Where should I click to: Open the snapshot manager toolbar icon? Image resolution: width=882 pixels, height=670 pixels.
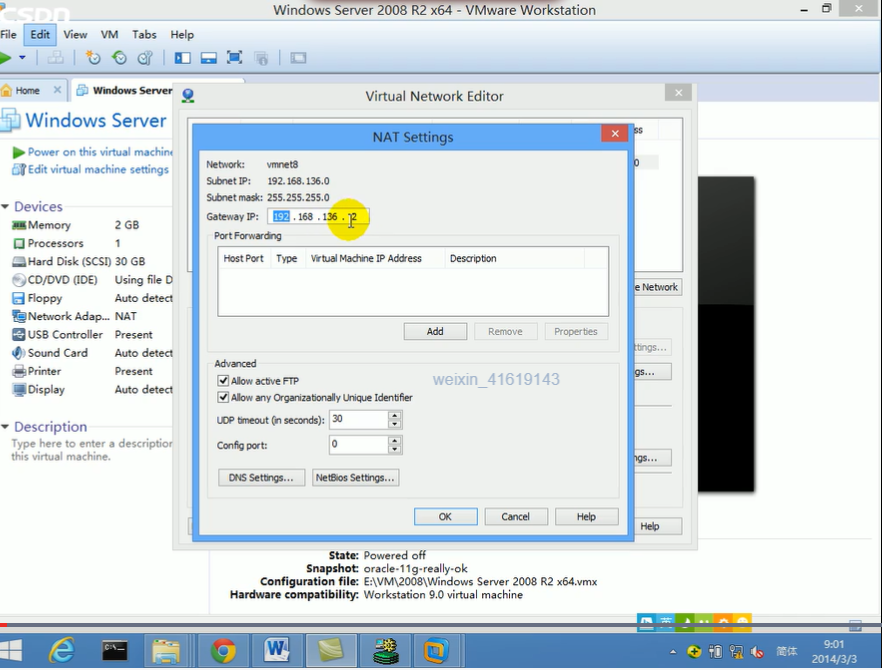tap(146, 57)
